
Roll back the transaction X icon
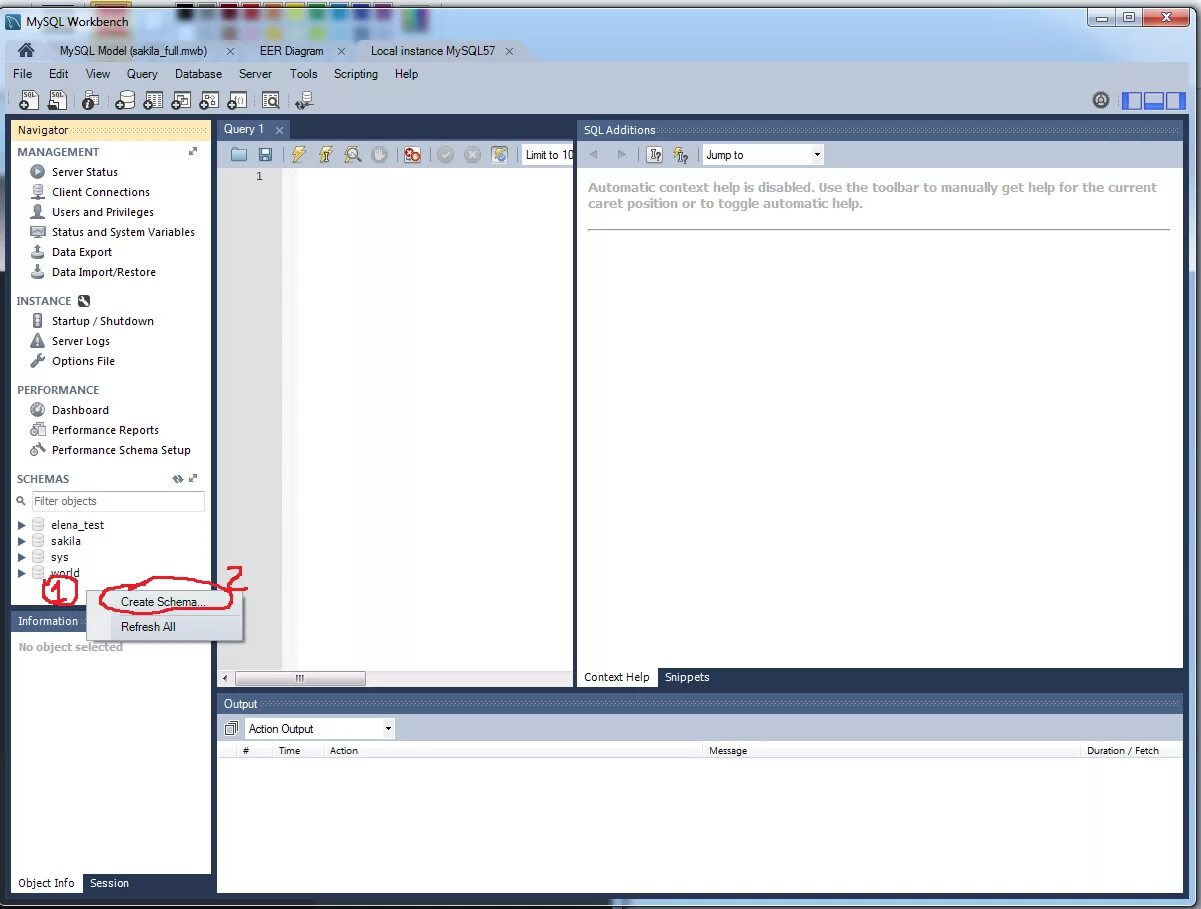pyautogui.click(x=472, y=155)
